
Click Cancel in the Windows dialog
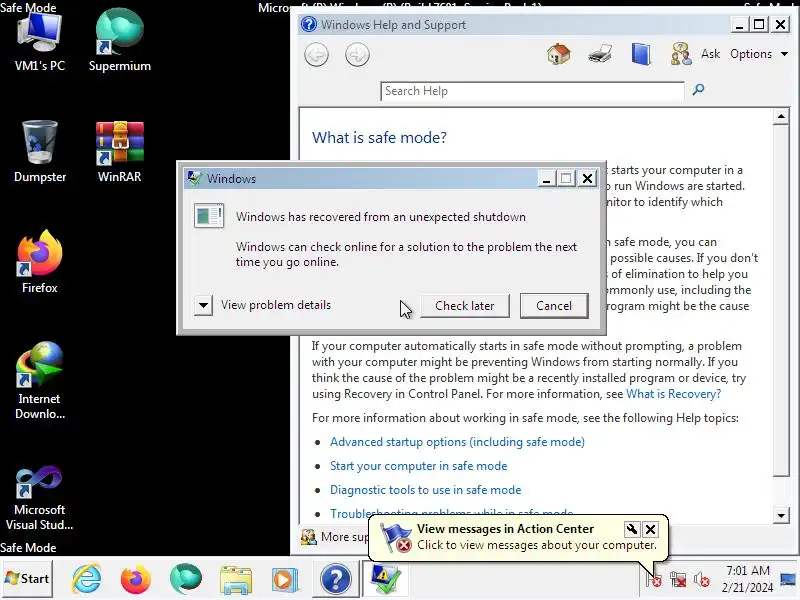pos(554,306)
